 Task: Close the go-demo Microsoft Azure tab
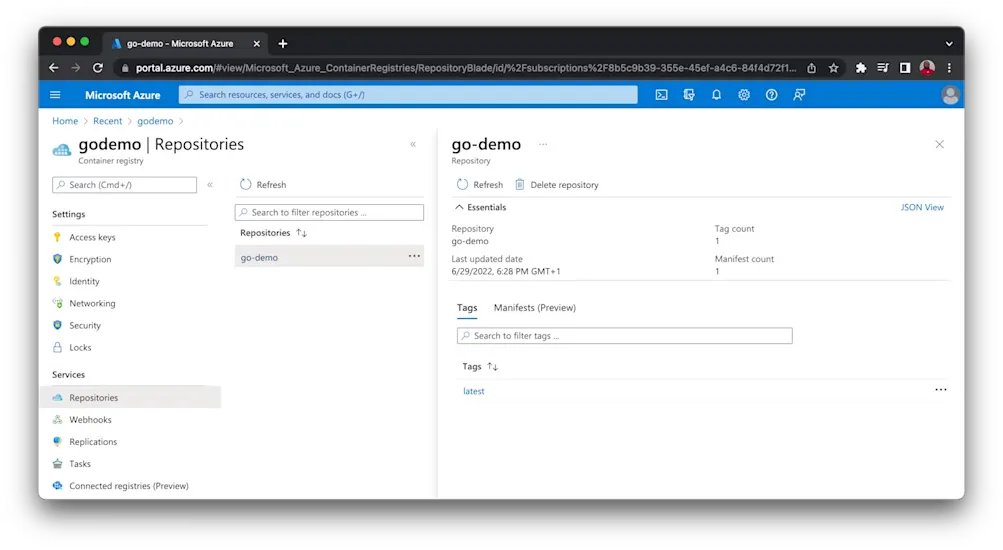(x=257, y=43)
